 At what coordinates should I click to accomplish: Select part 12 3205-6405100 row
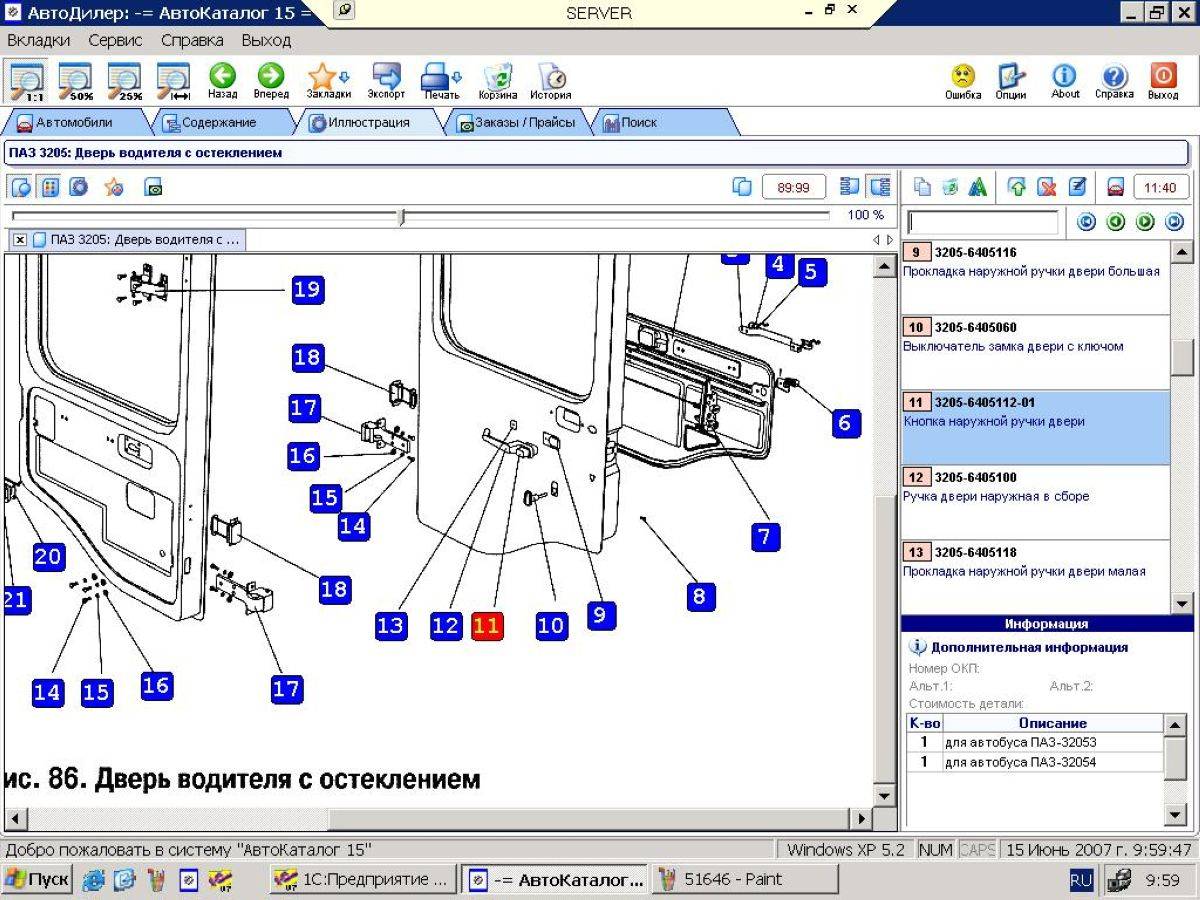coord(1035,503)
